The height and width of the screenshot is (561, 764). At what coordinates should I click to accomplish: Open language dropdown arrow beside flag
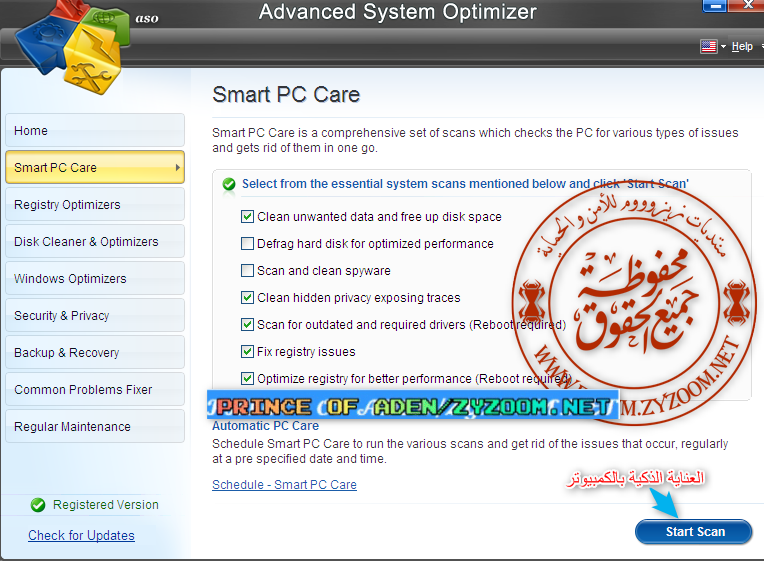[723, 46]
